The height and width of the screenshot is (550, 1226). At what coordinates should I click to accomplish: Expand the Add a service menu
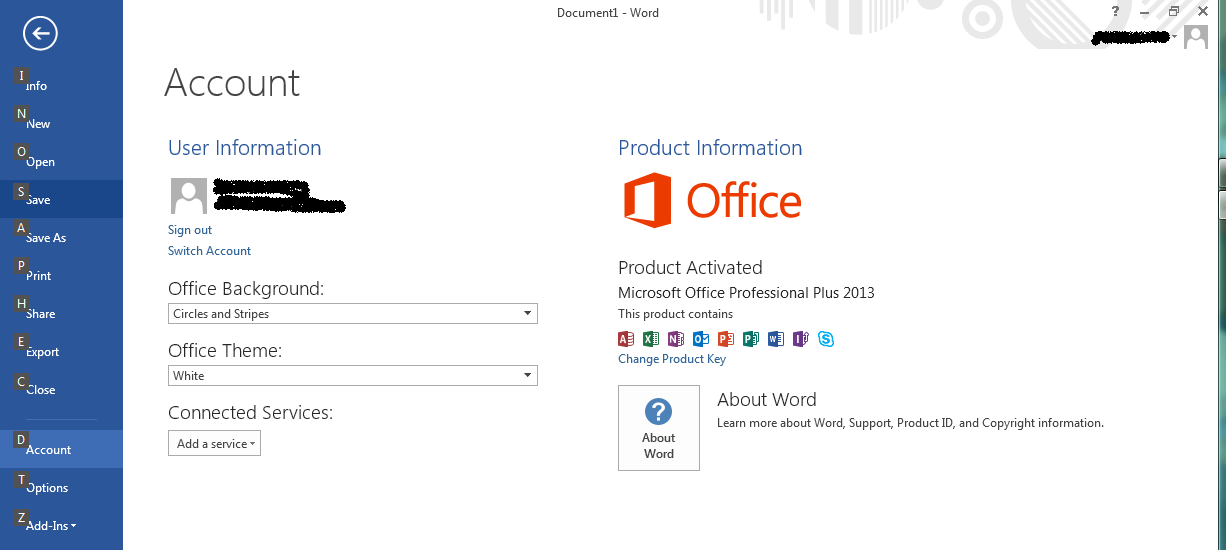[214, 443]
